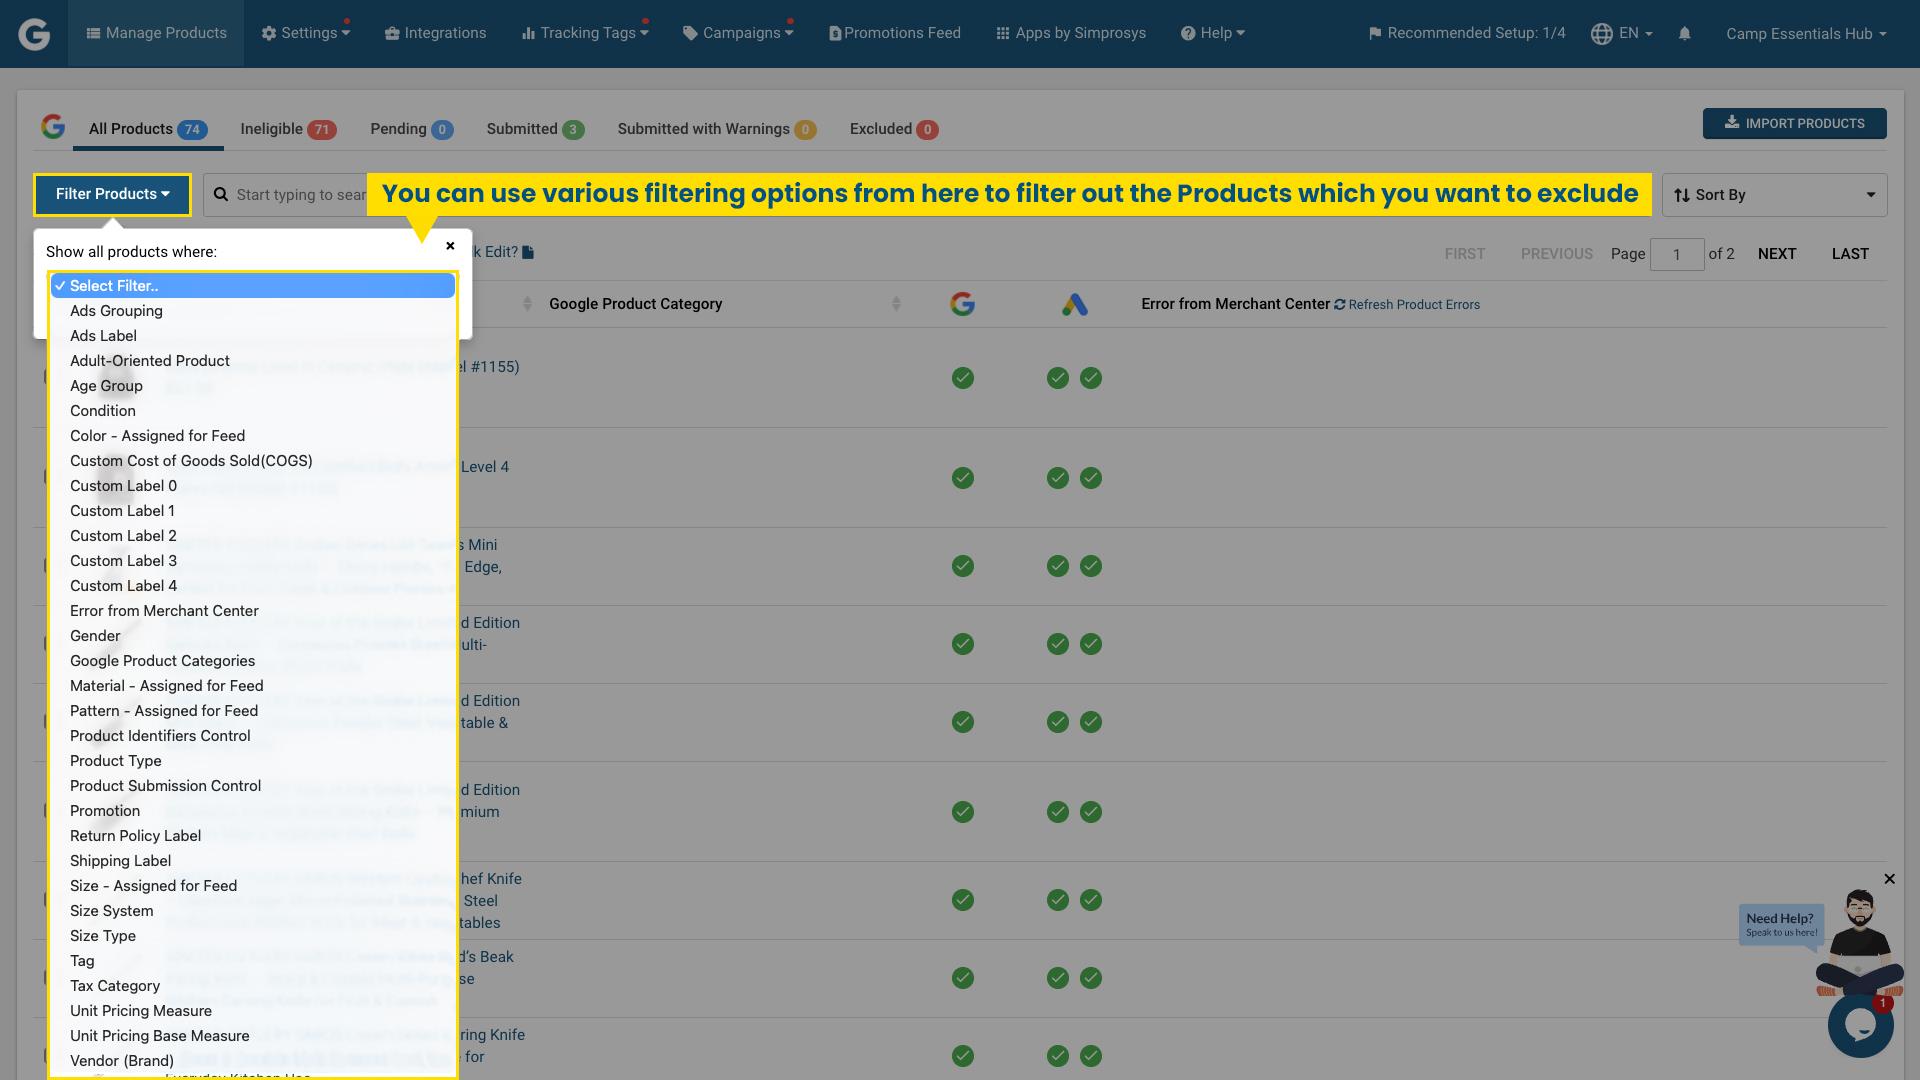Click NEXT to go to page 2

coord(1777,253)
